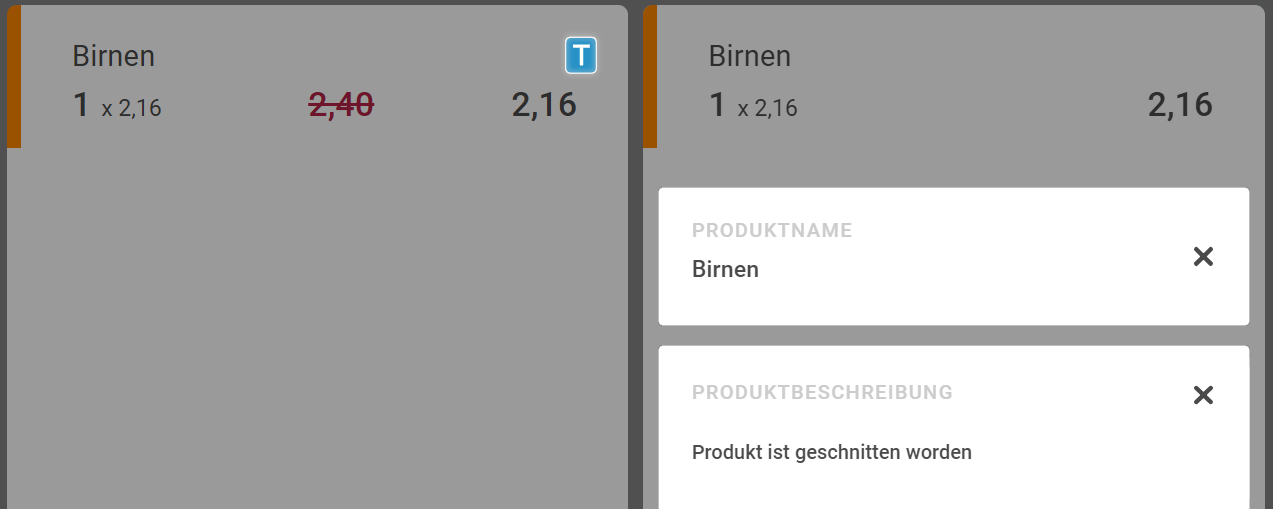Click the empty grey area of left panel
The width and height of the screenshot is (1273, 509).
[x=317, y=330]
